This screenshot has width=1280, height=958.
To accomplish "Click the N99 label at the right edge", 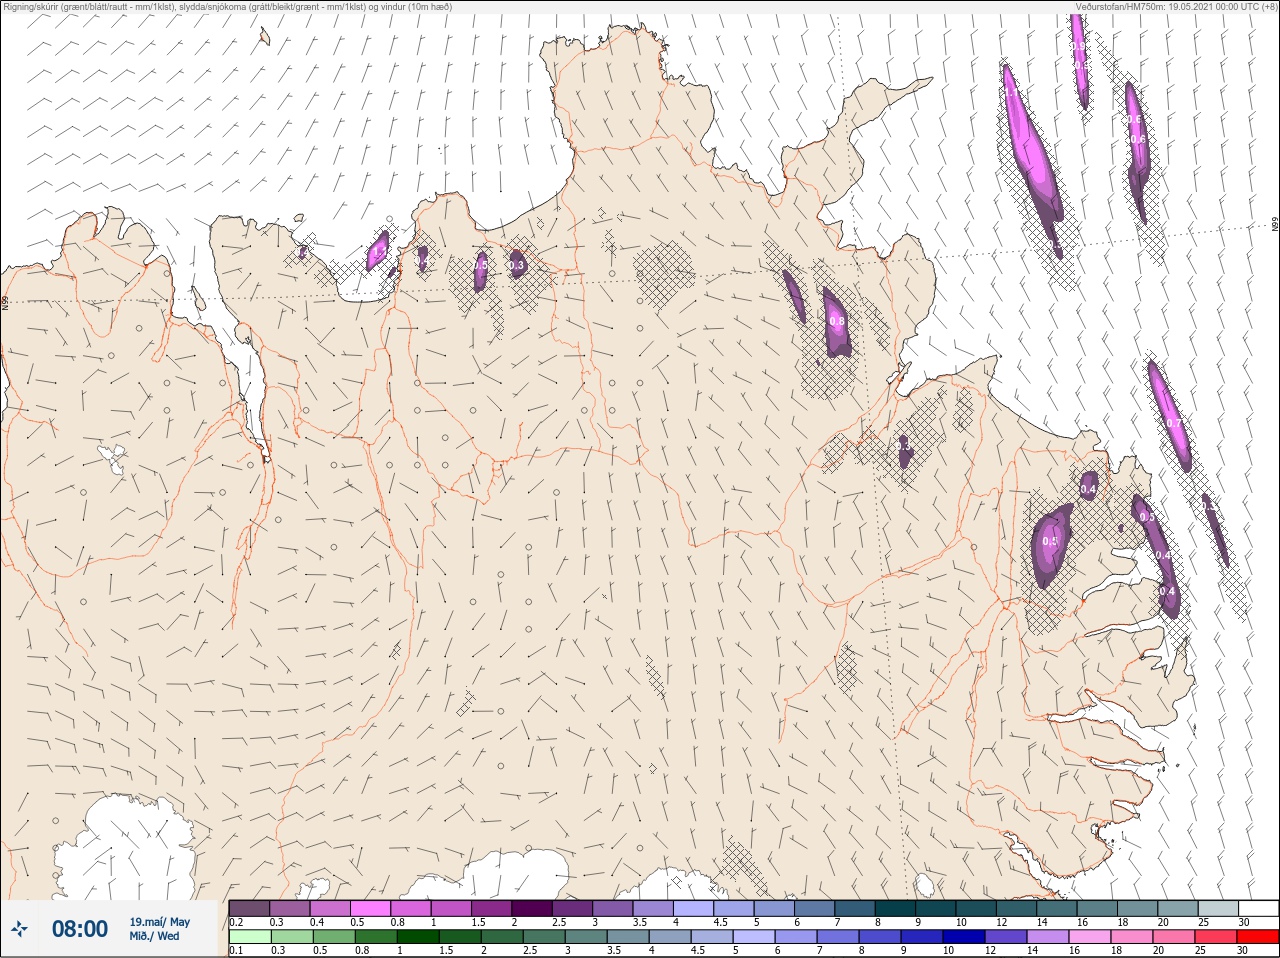I will (1275, 225).
